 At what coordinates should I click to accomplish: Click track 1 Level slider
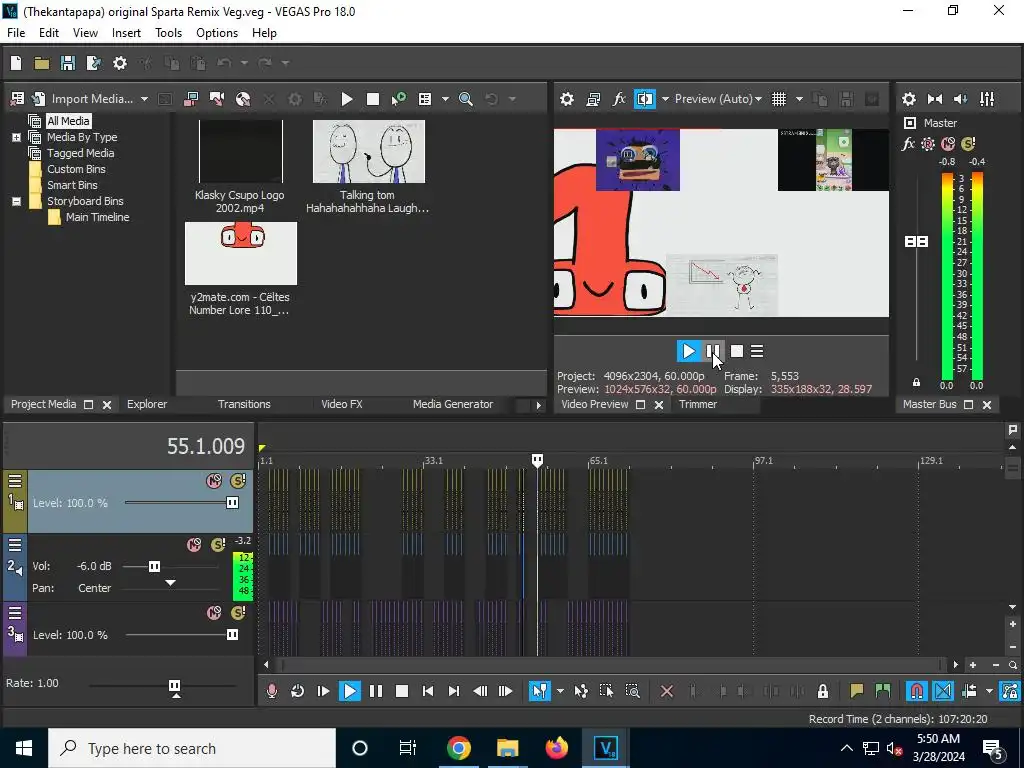(x=232, y=503)
